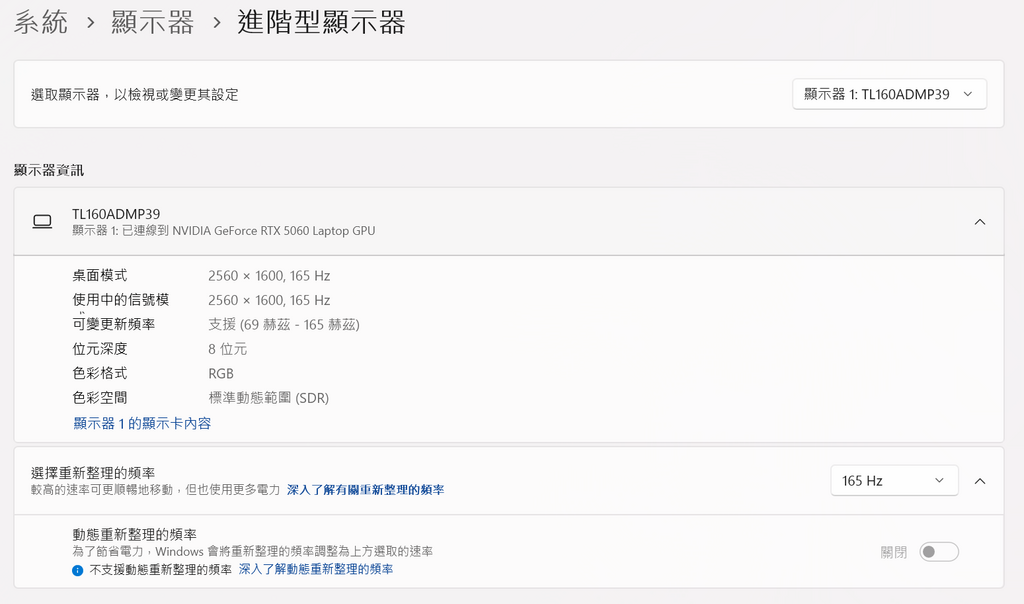
Task: Click the 支援 (69 赫茲 - 165 赫茲) value
Action: tap(284, 325)
